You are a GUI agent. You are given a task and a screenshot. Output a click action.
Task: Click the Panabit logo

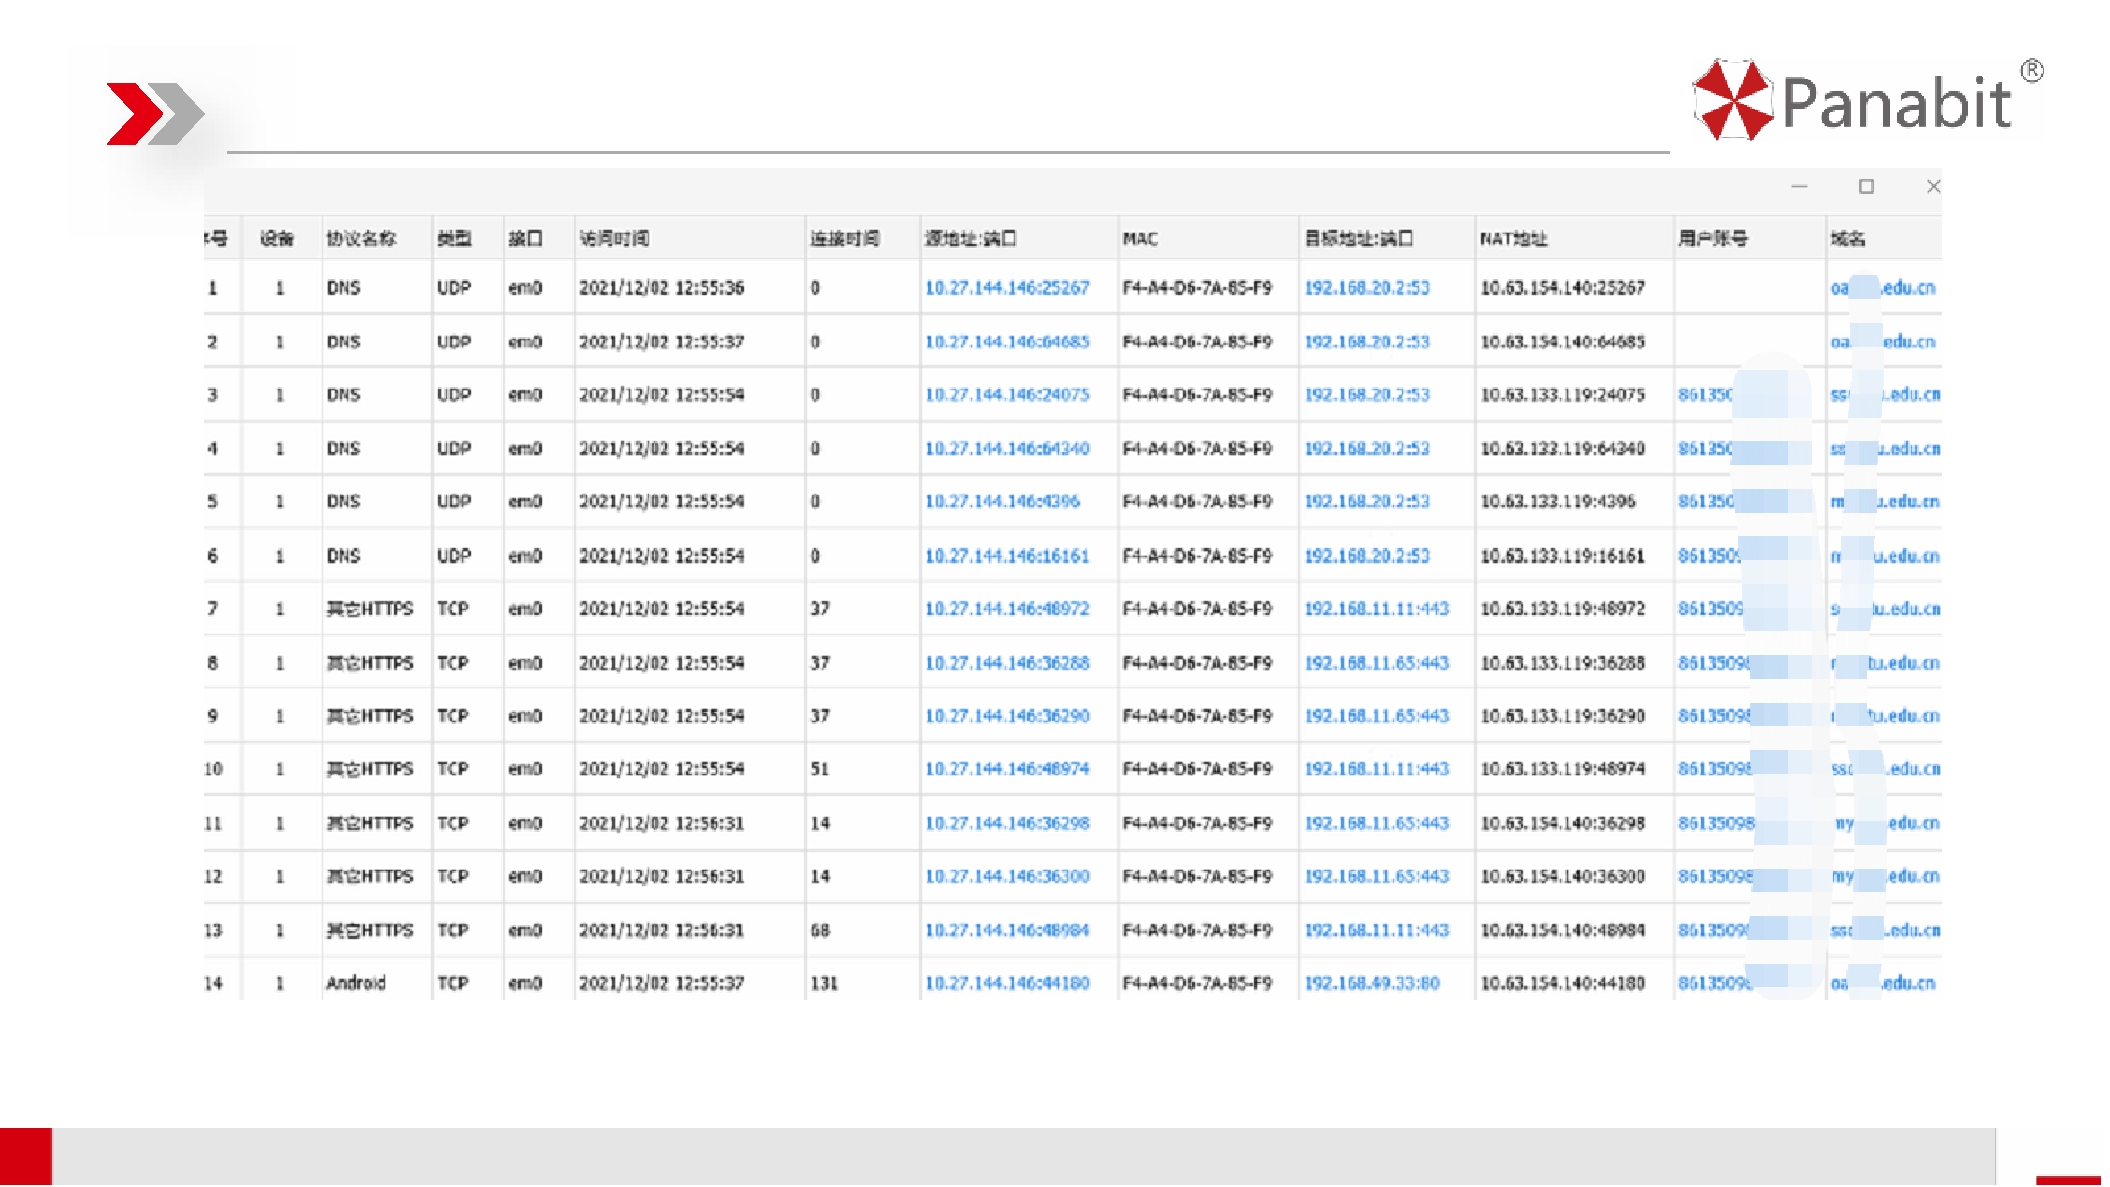[1866, 100]
